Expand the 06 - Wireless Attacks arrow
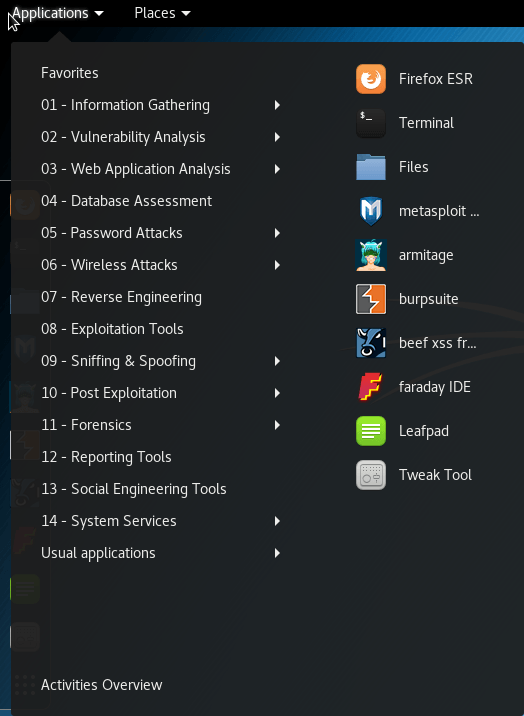This screenshot has width=524, height=716. [x=277, y=265]
